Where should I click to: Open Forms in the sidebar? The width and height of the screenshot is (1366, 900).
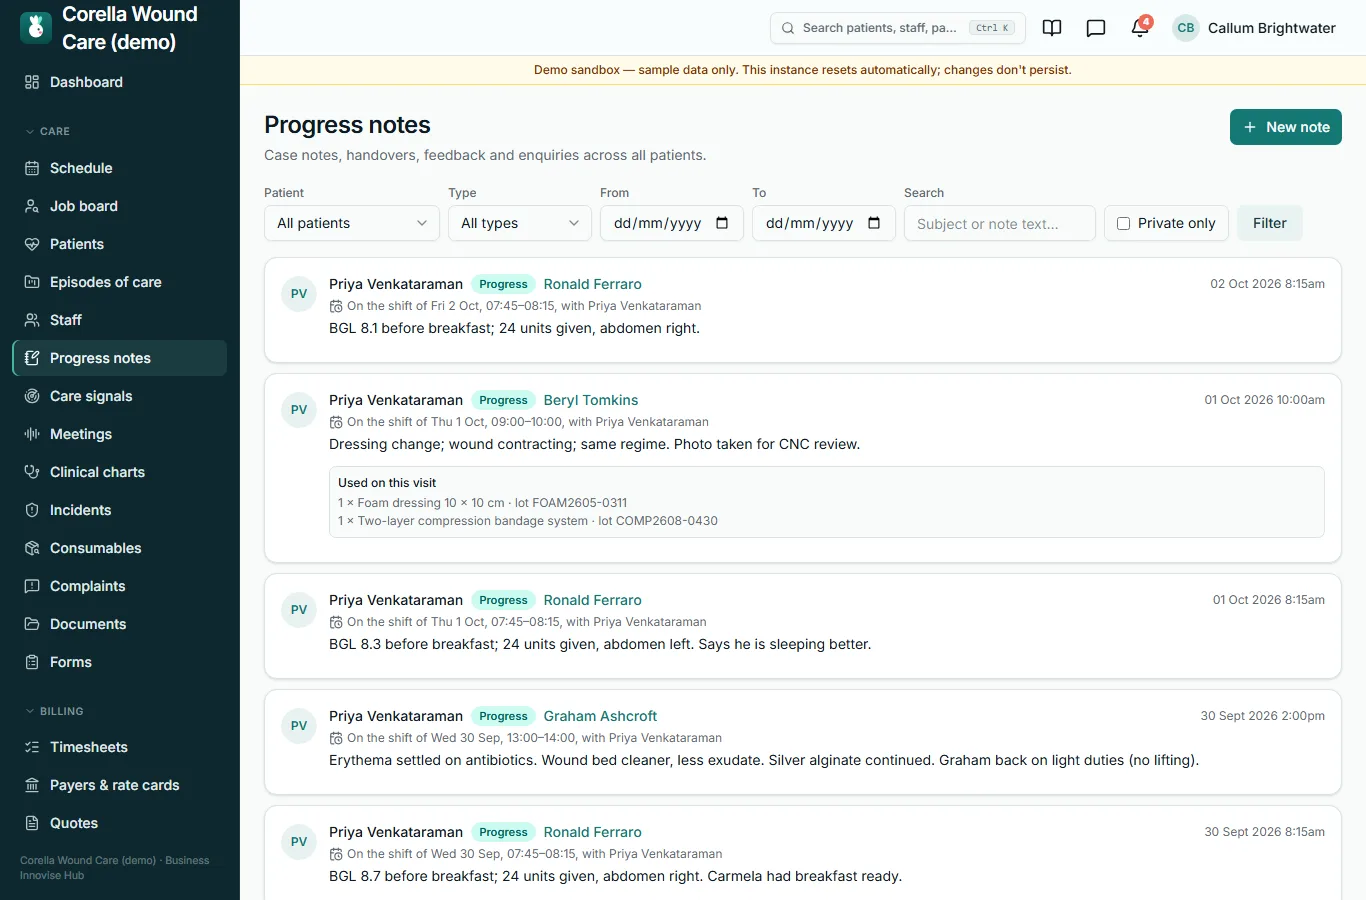(x=119, y=662)
